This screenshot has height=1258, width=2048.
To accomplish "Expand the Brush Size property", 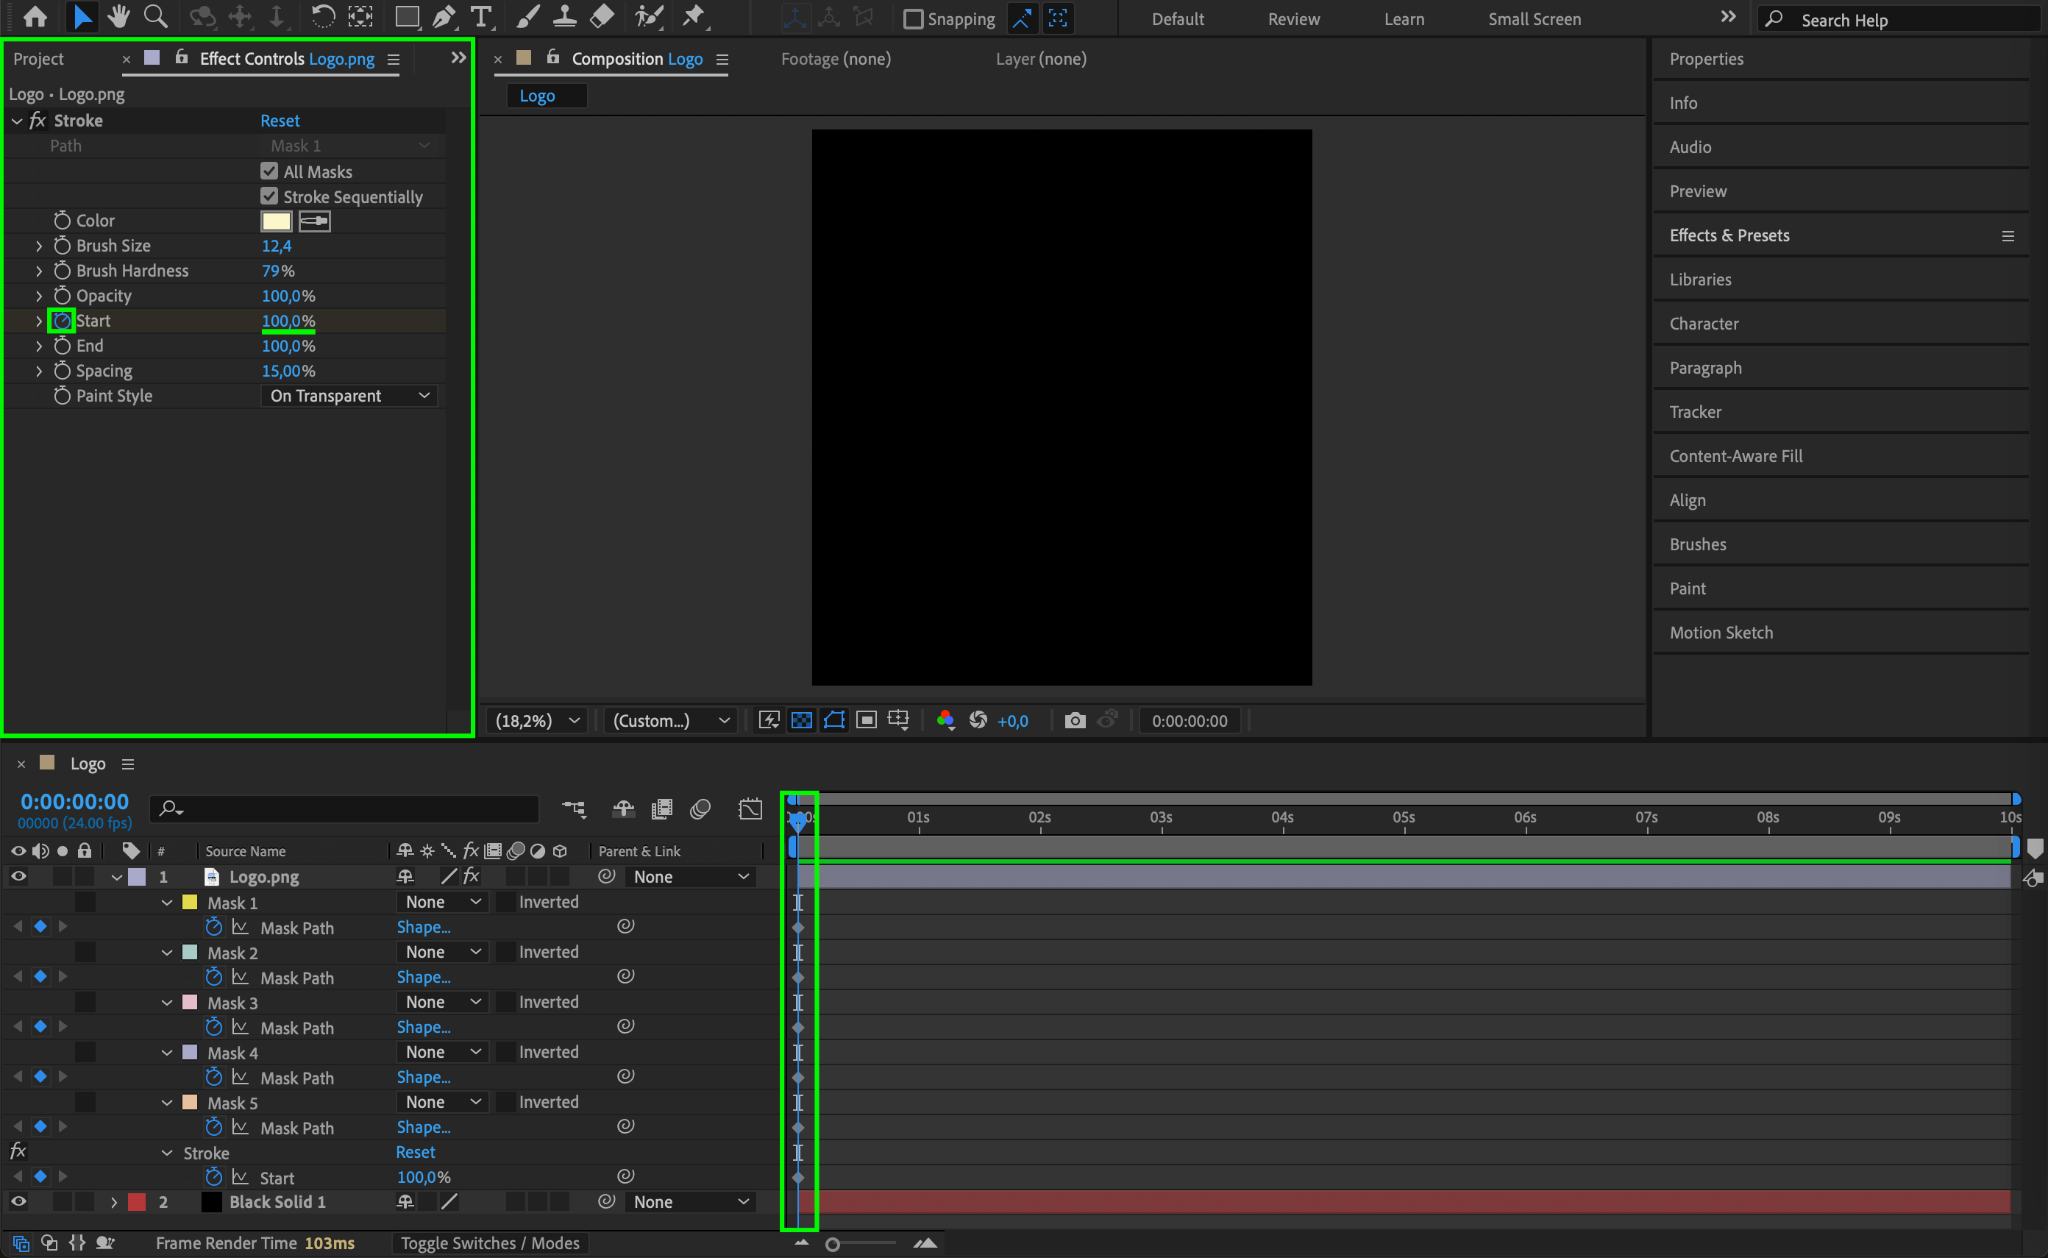I will pyautogui.click(x=39, y=246).
